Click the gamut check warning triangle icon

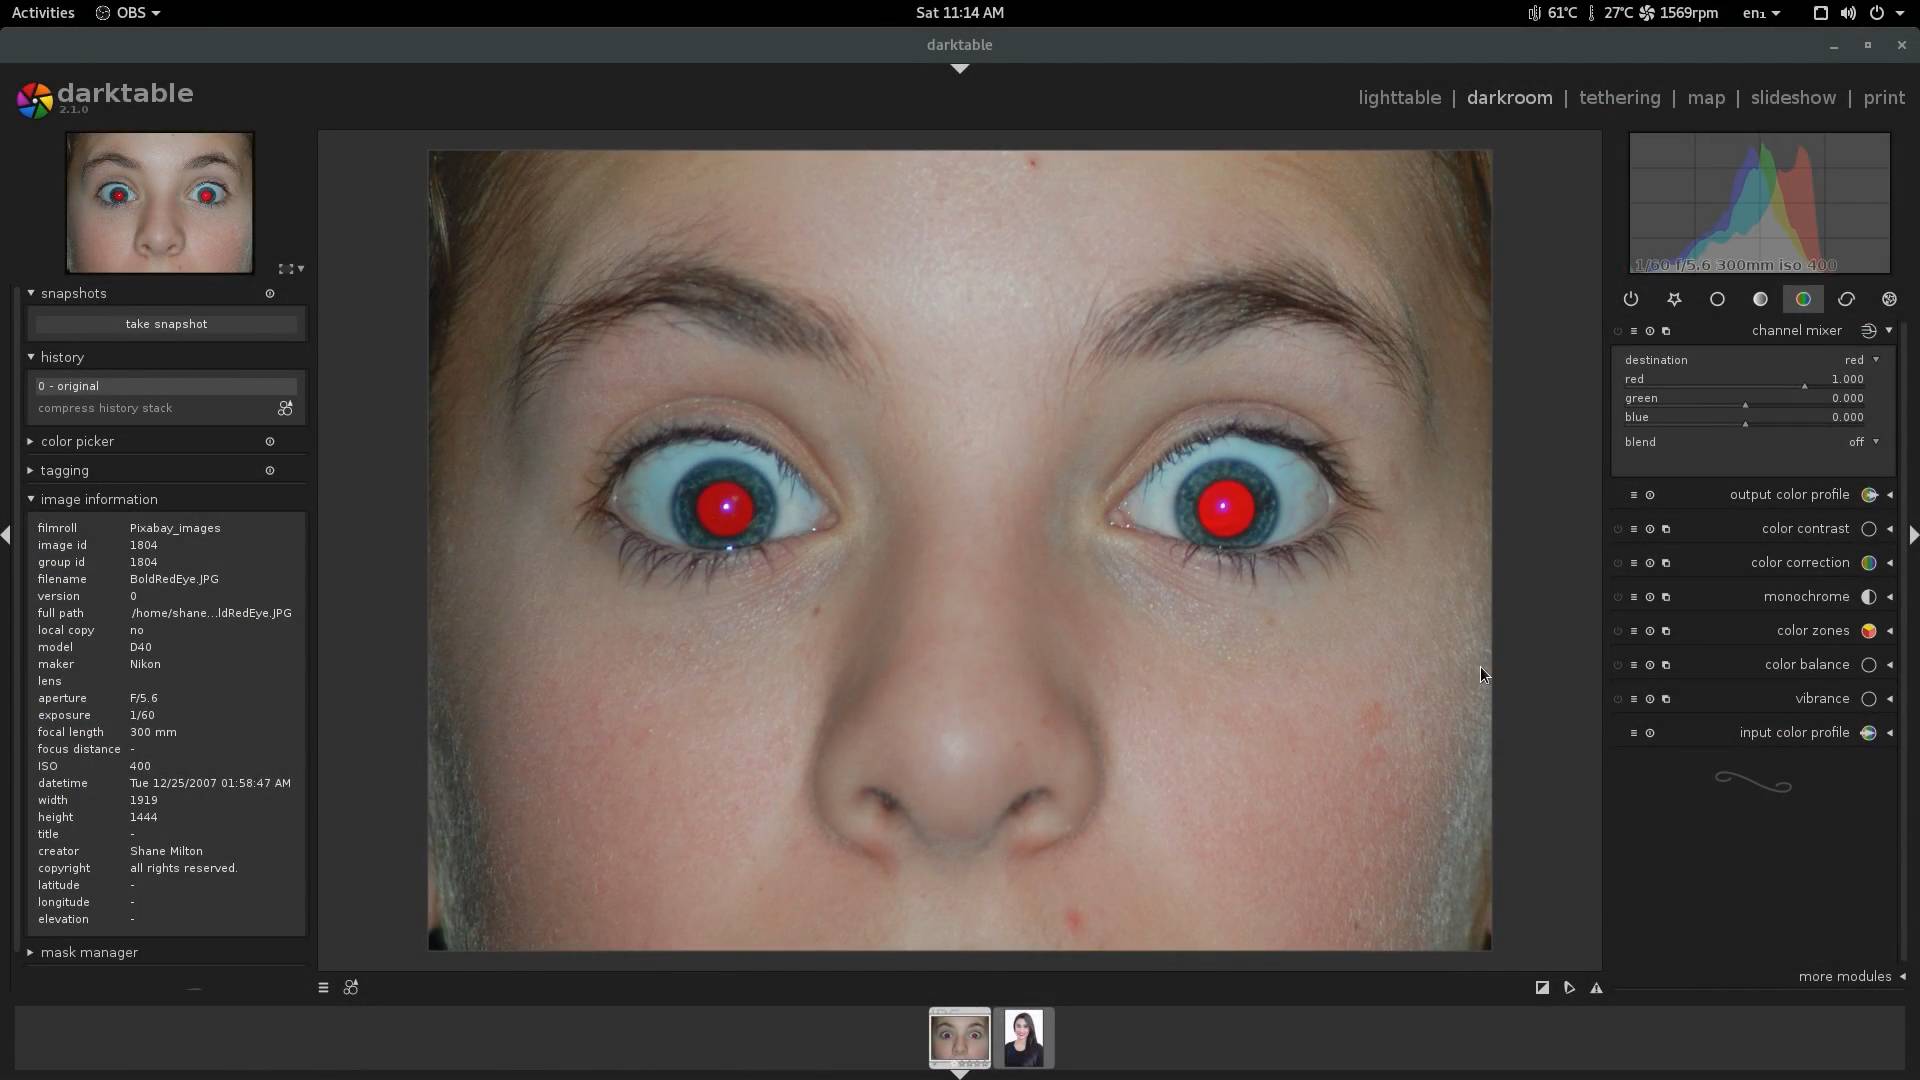pos(1596,988)
